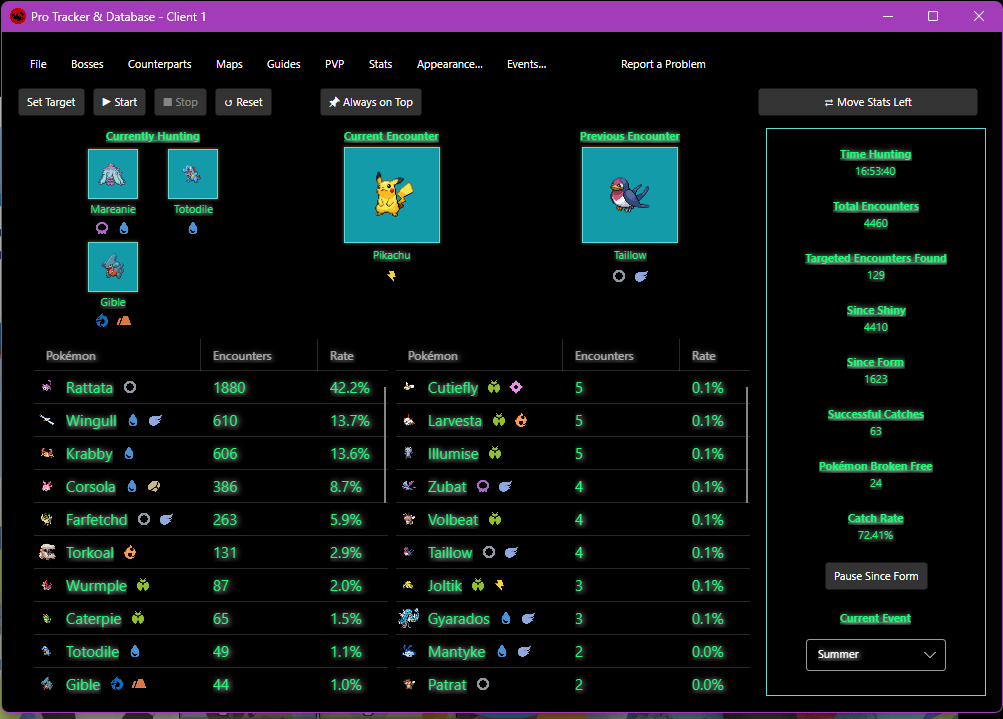Click the Mareanie sprite under Currently Hunting

click(113, 174)
